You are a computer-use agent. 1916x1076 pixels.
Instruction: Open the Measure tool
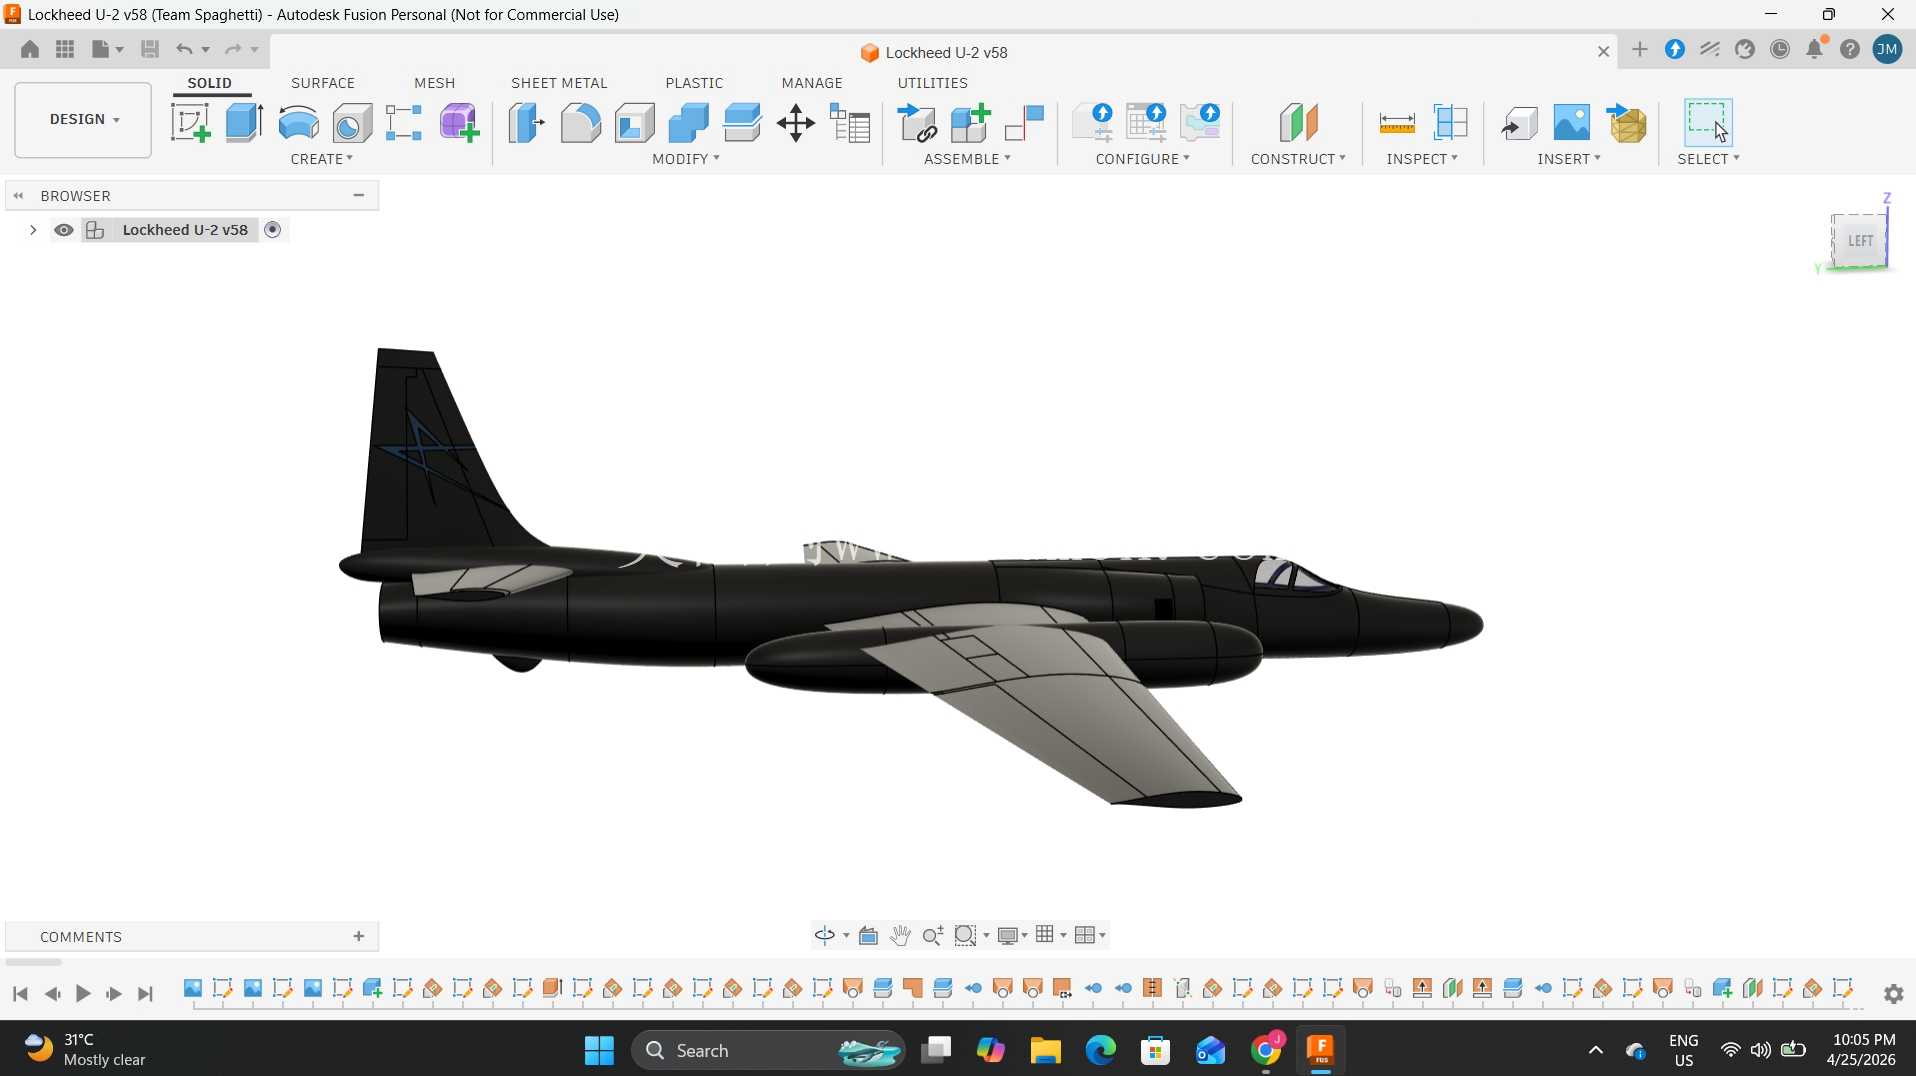1397,123
